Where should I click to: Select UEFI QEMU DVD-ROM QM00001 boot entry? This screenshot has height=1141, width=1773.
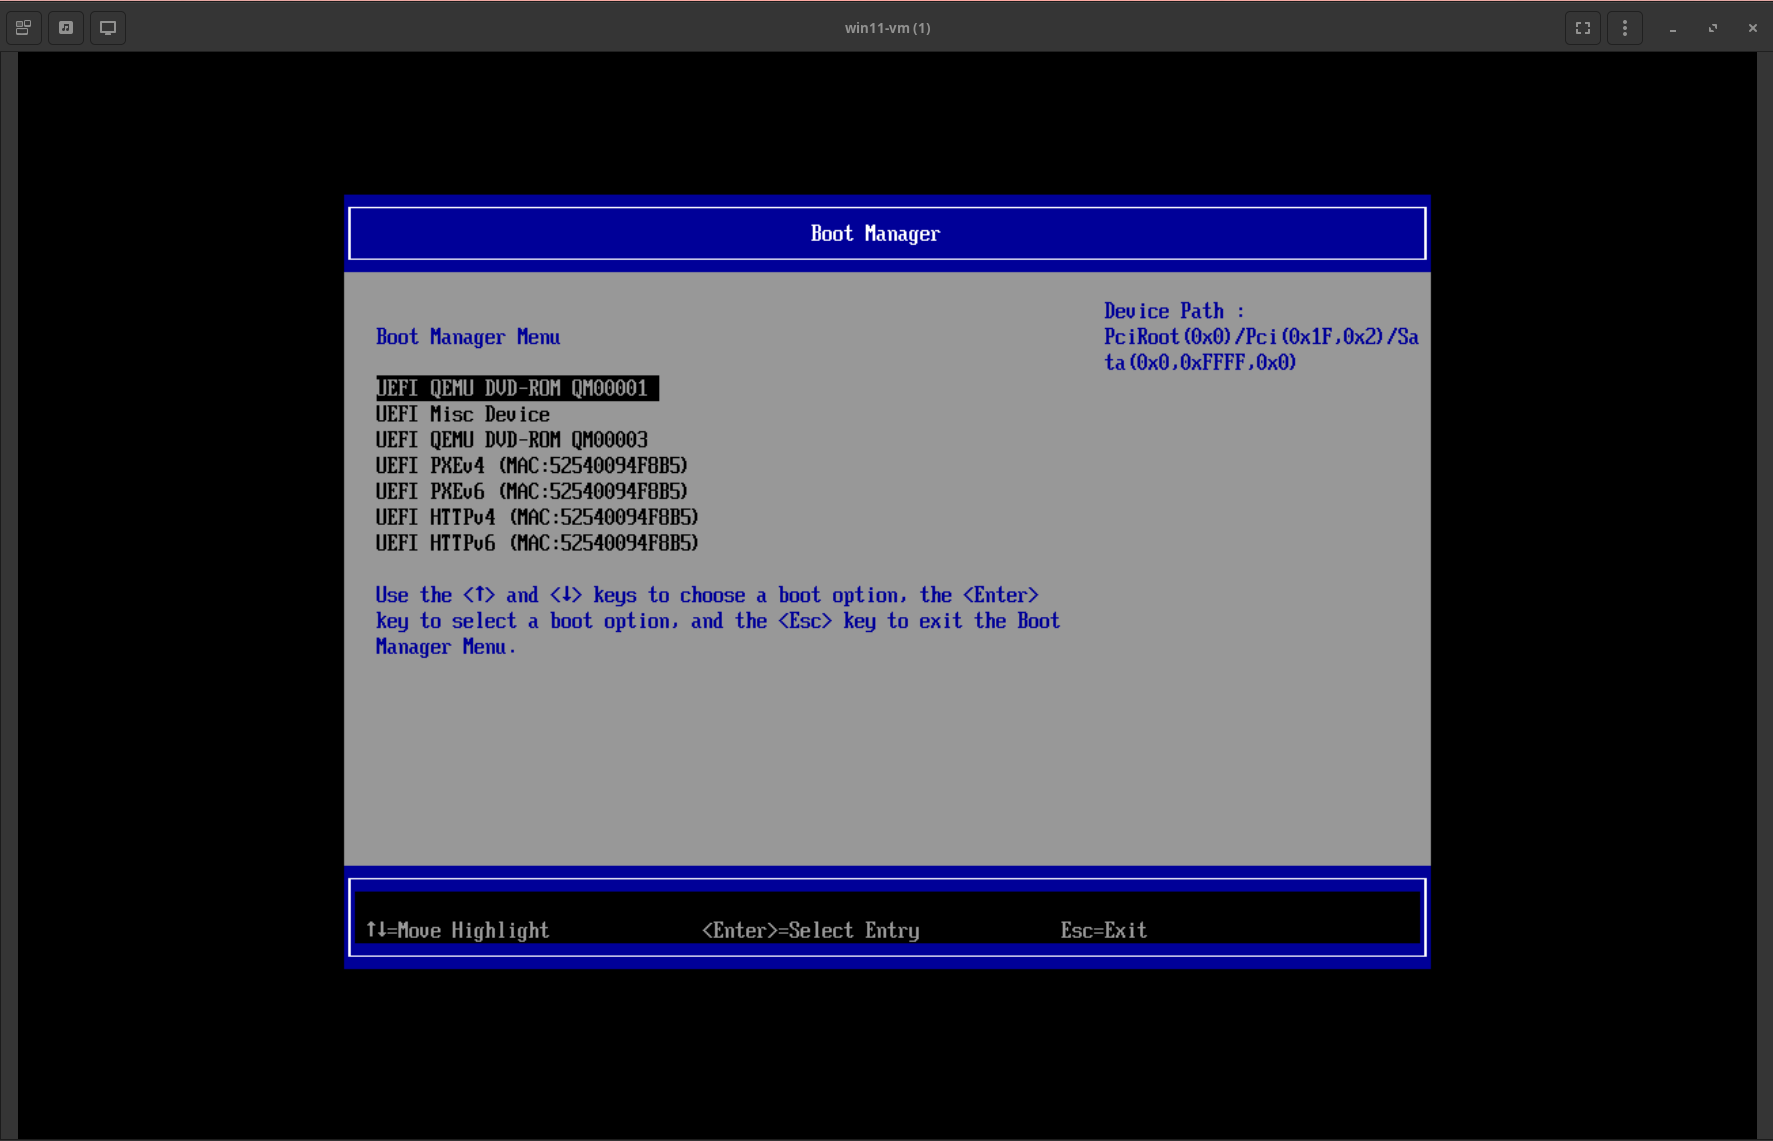[x=512, y=388]
